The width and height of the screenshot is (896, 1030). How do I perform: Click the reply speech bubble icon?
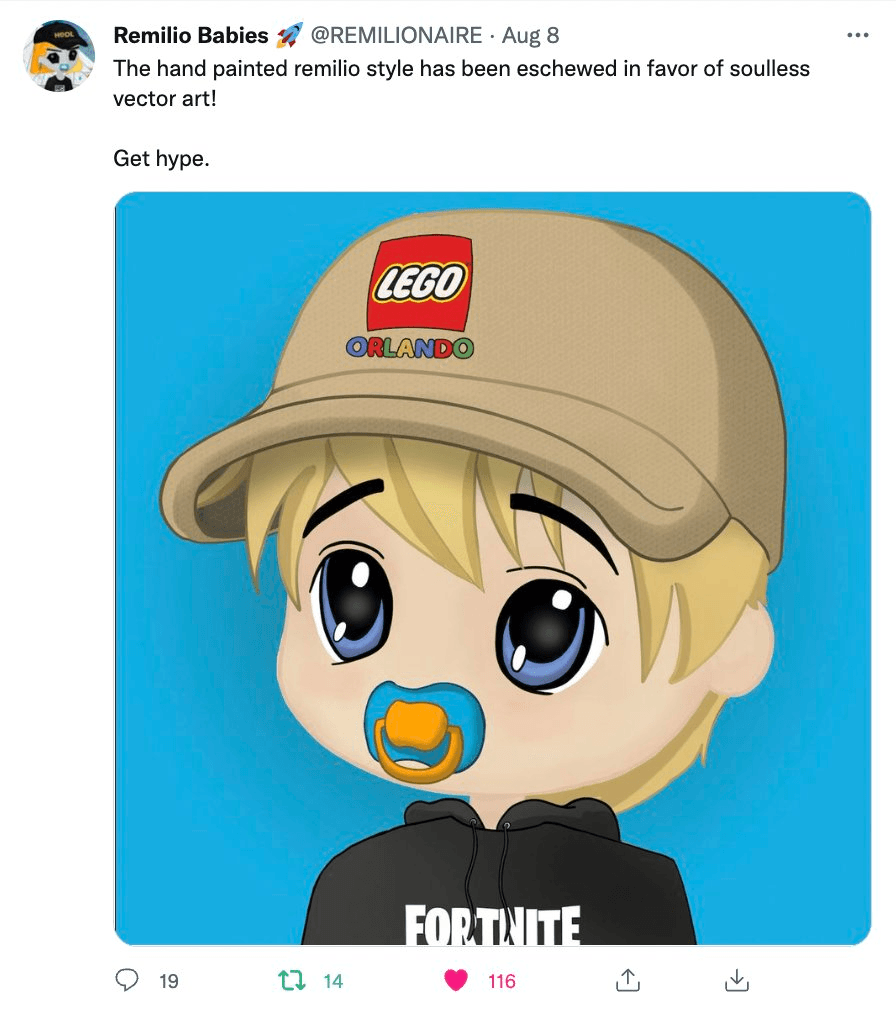coord(127,979)
